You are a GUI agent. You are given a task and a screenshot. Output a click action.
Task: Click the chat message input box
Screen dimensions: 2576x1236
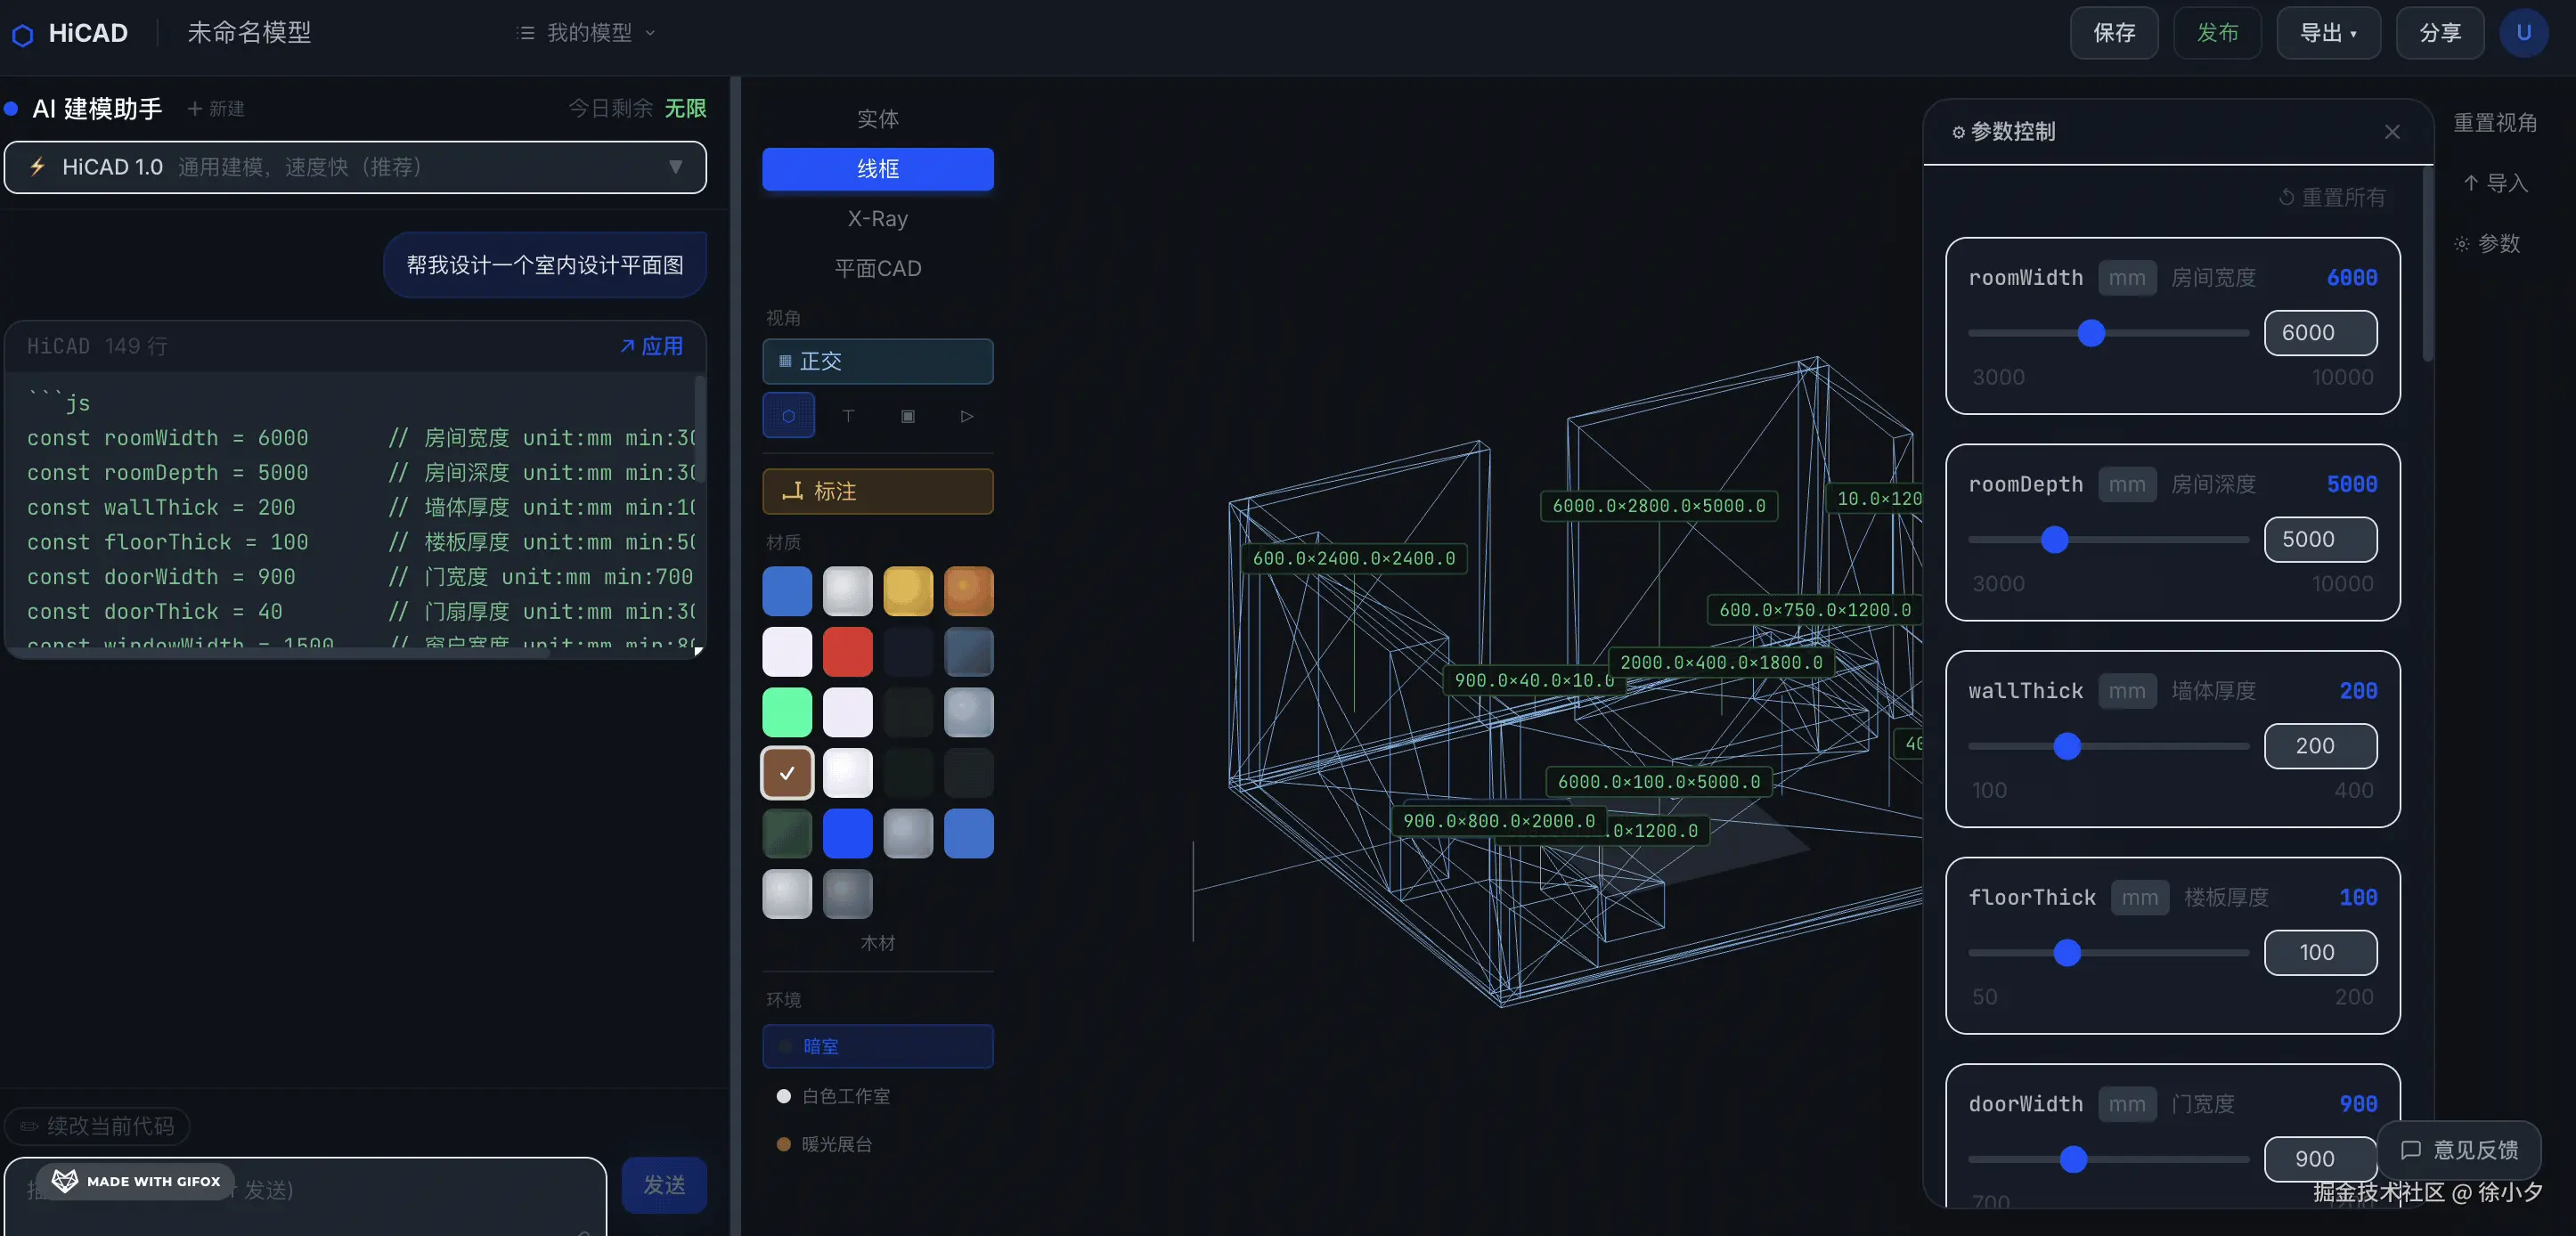coord(305,1195)
